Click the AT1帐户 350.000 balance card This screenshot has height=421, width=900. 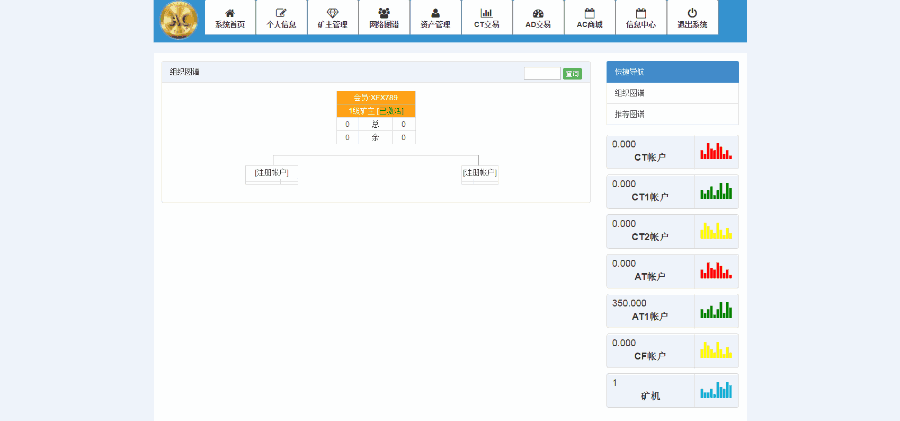point(650,310)
